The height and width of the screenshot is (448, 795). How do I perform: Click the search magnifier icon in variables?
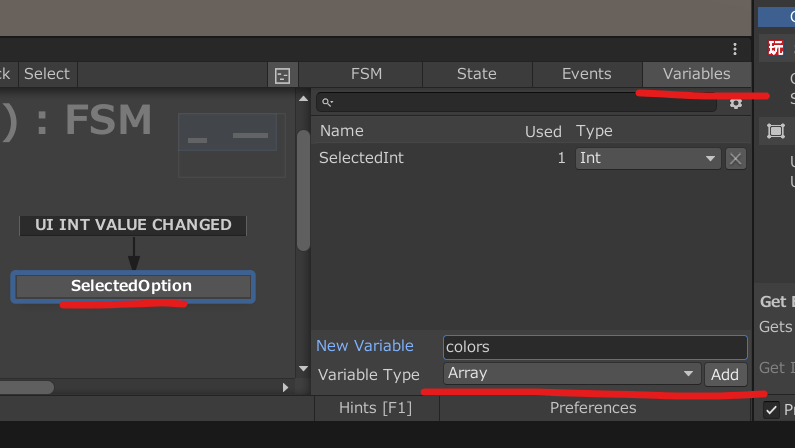coord(327,102)
